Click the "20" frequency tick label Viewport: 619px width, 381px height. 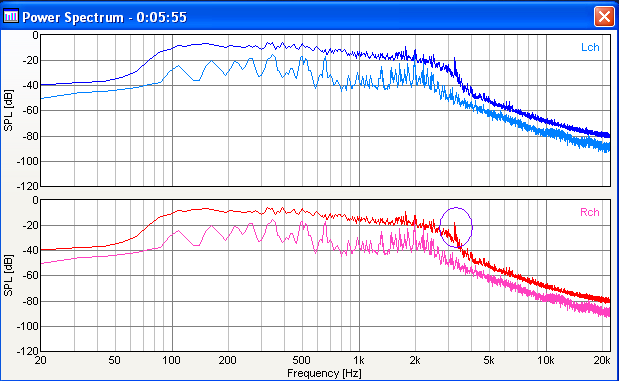pyautogui.click(x=41, y=360)
